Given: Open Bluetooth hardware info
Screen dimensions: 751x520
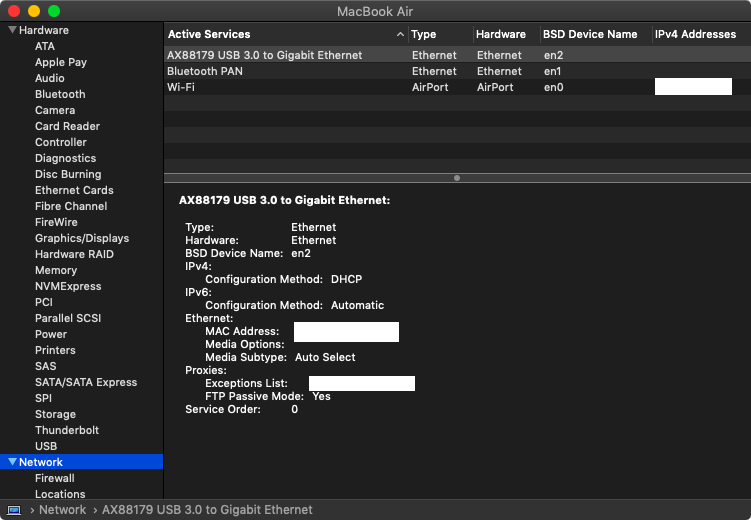Looking at the screenshot, I should tap(60, 94).
